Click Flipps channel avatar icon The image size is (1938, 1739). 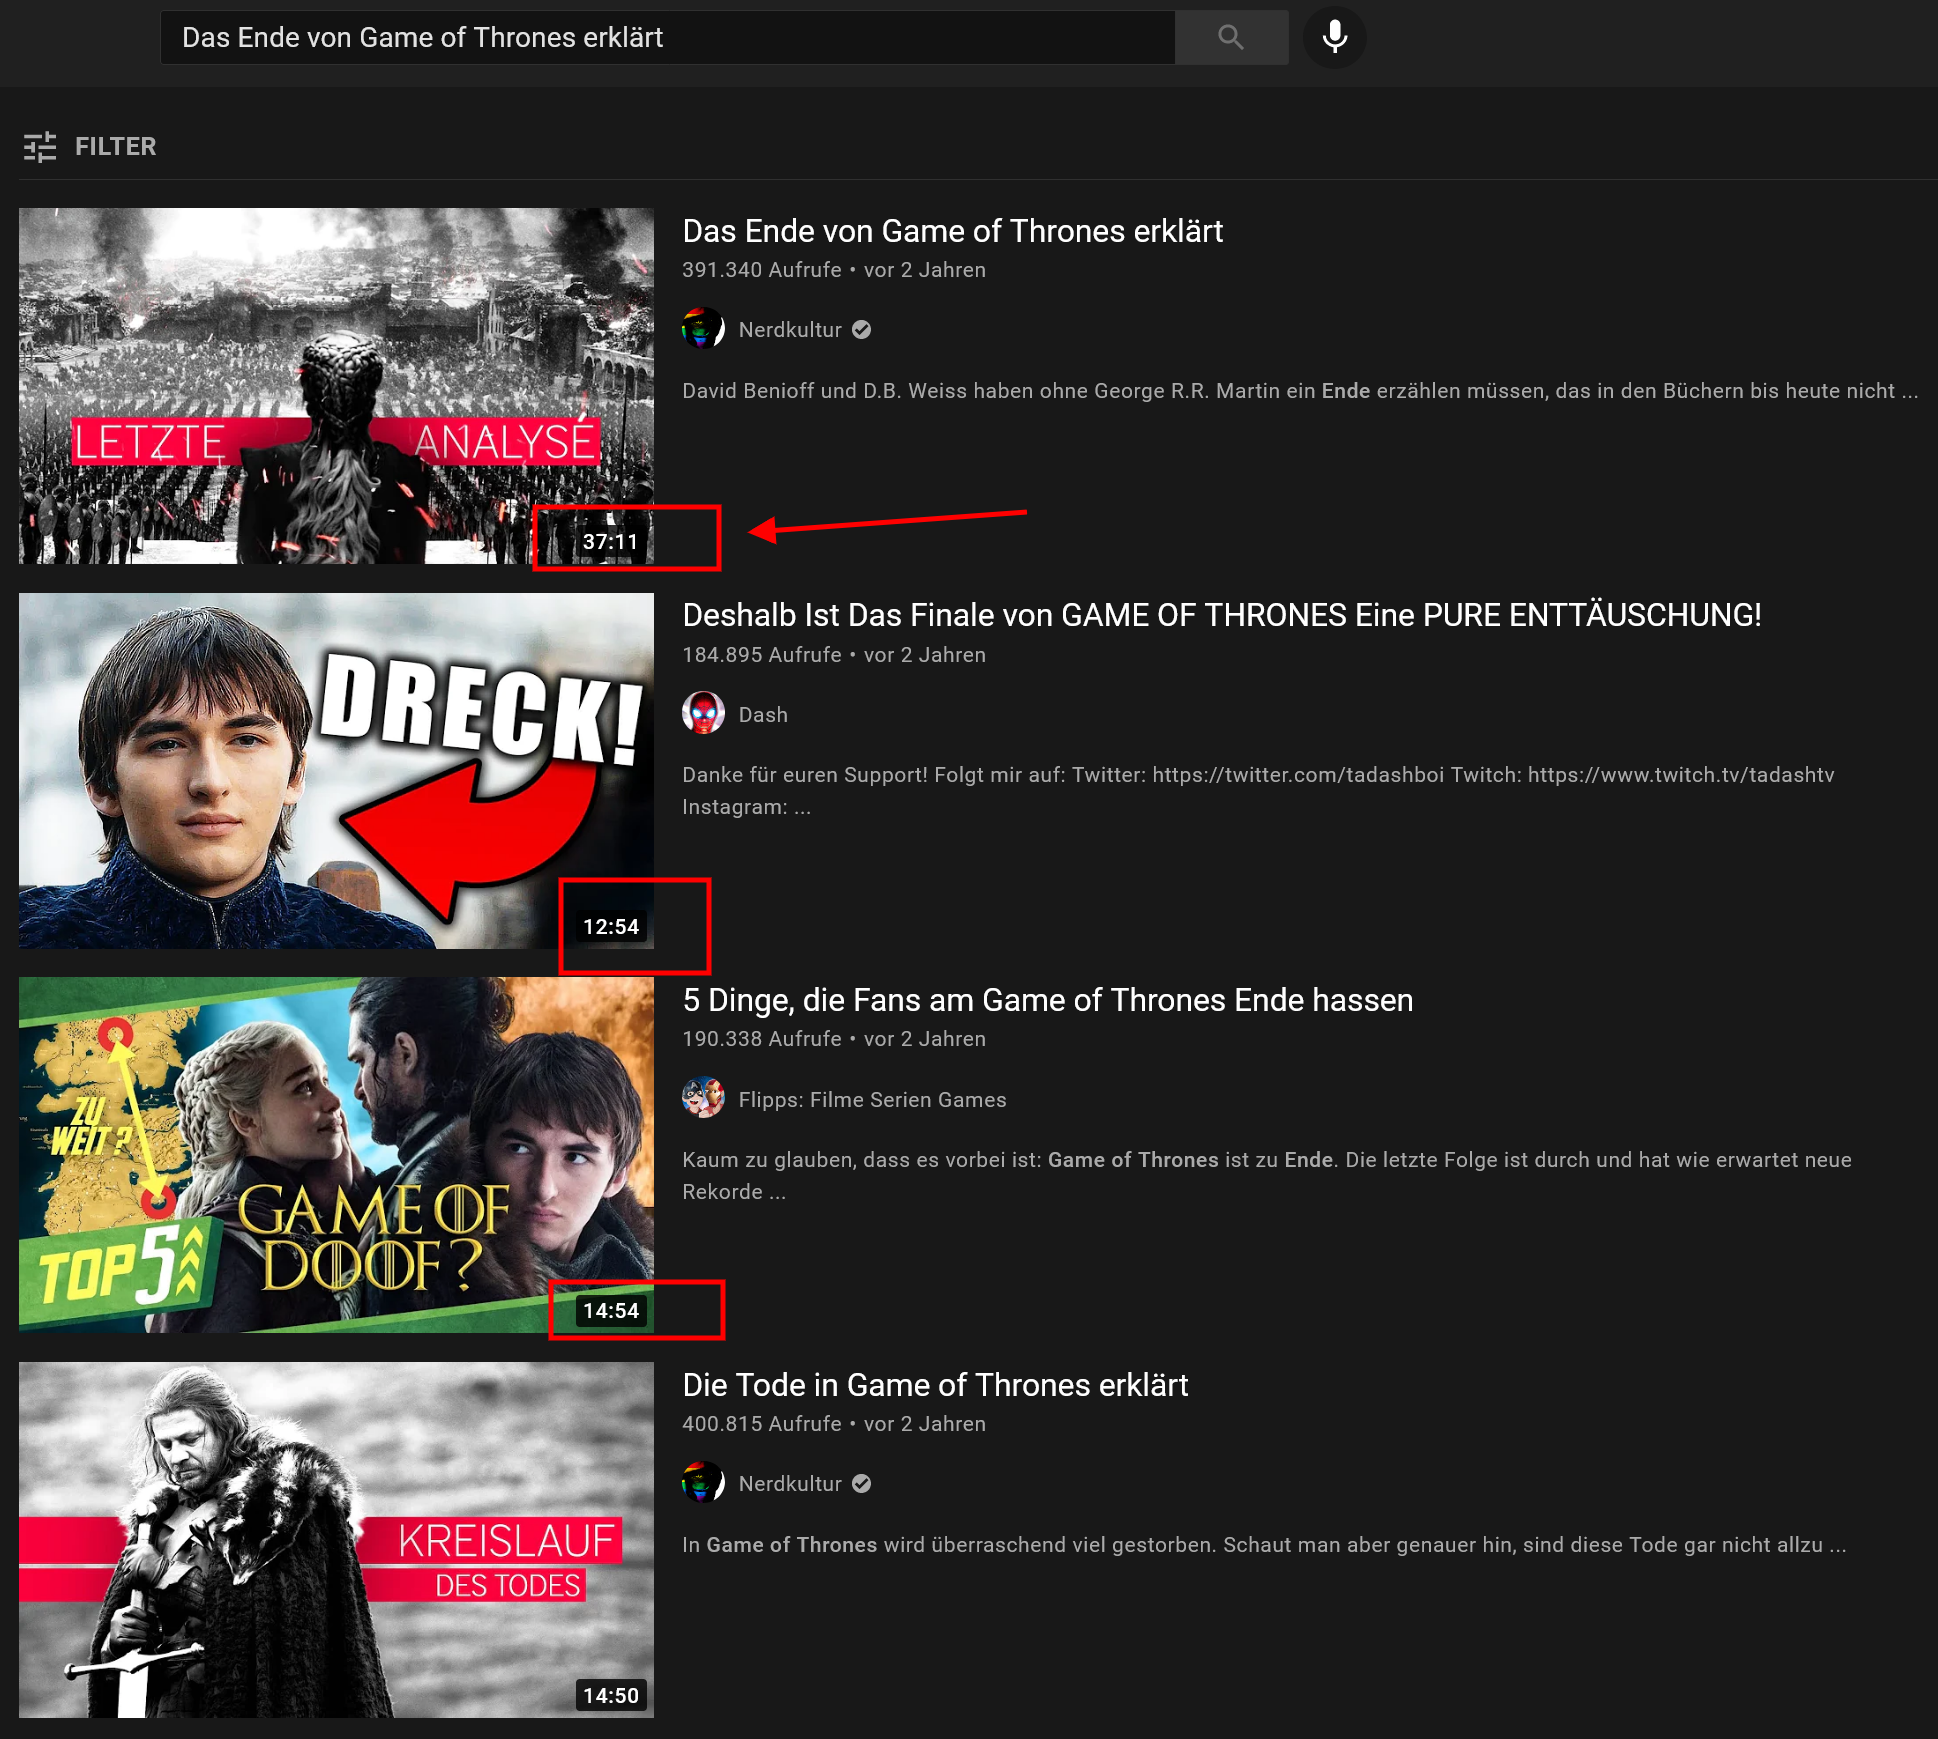pyautogui.click(x=703, y=1098)
